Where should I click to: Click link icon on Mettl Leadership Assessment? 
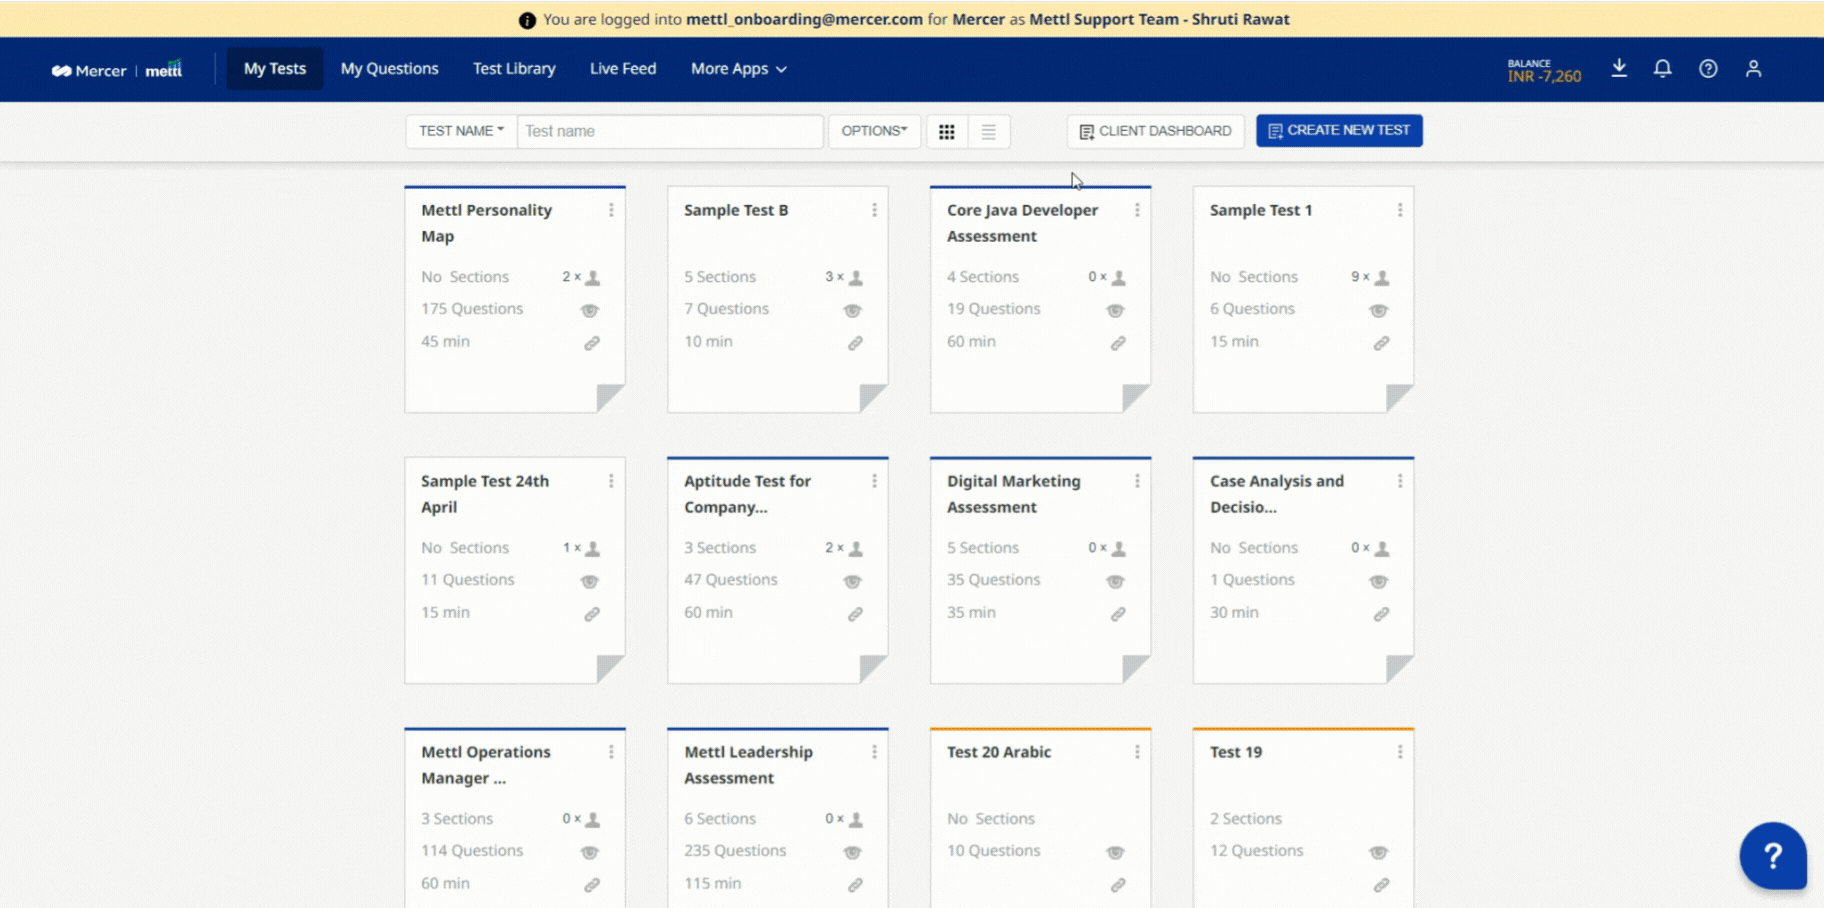click(855, 885)
